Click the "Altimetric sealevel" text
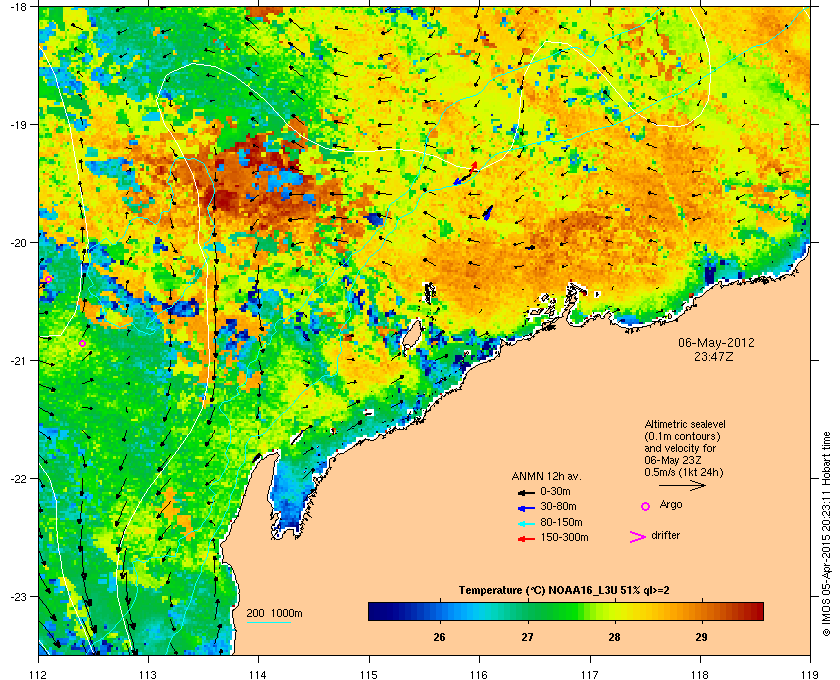The width and height of the screenshot is (840, 680). point(685,424)
